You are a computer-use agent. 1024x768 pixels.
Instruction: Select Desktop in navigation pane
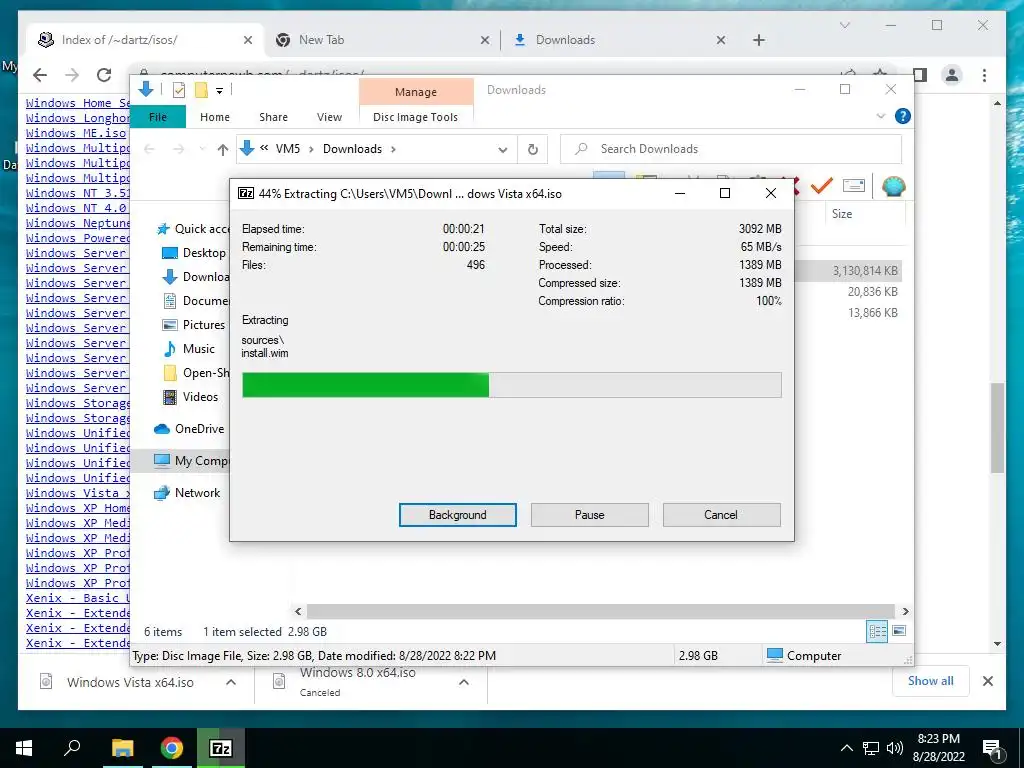(x=194, y=253)
